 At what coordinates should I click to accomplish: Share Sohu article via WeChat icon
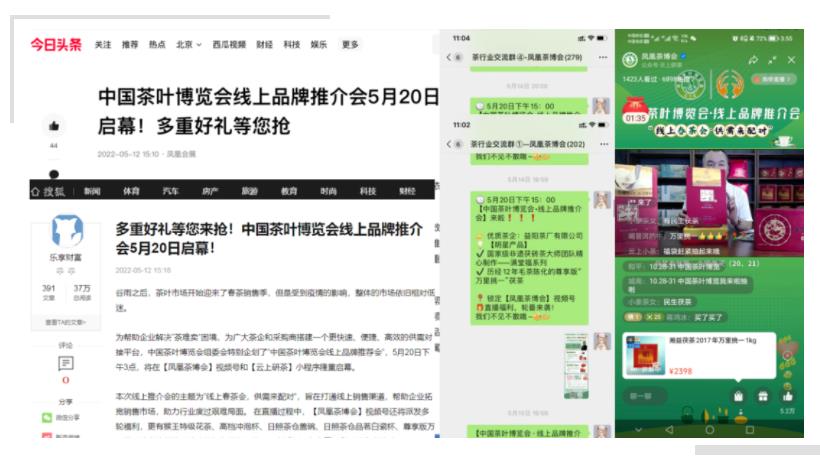click(47, 417)
